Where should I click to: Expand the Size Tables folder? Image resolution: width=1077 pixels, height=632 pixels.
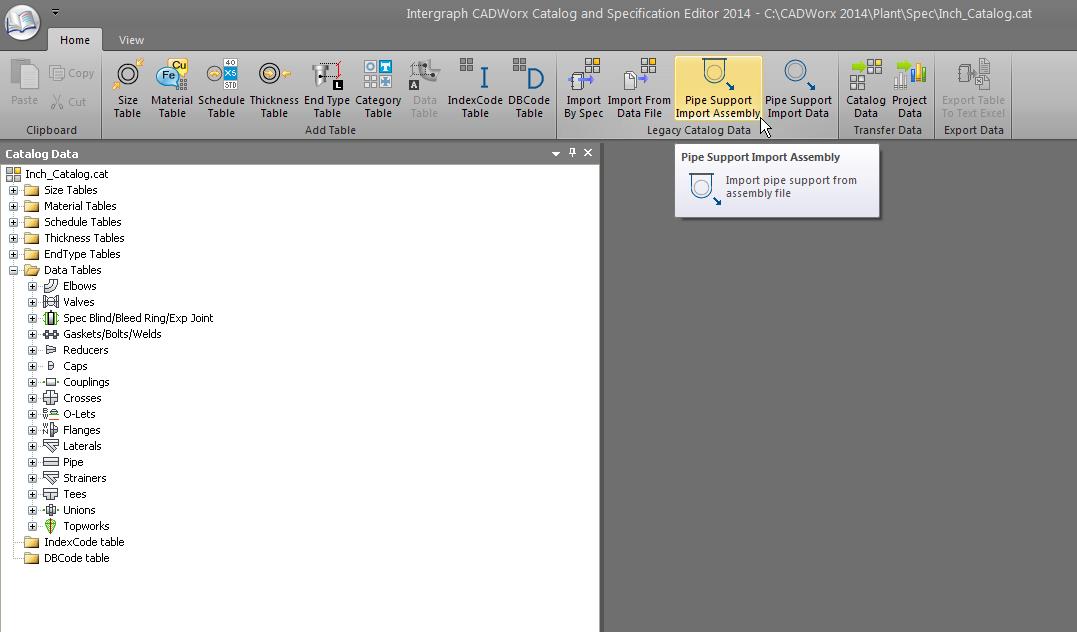click(x=14, y=190)
